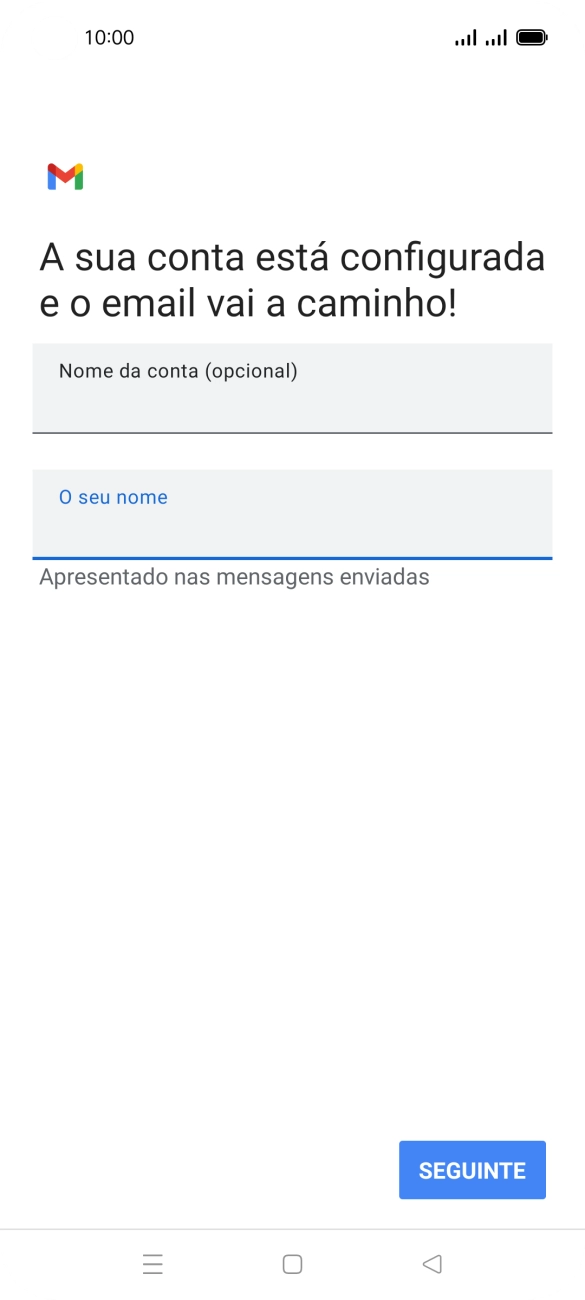Click the Gmail M logo icon
Image resolution: width=585 pixels, height=1300 pixels.
click(x=65, y=176)
